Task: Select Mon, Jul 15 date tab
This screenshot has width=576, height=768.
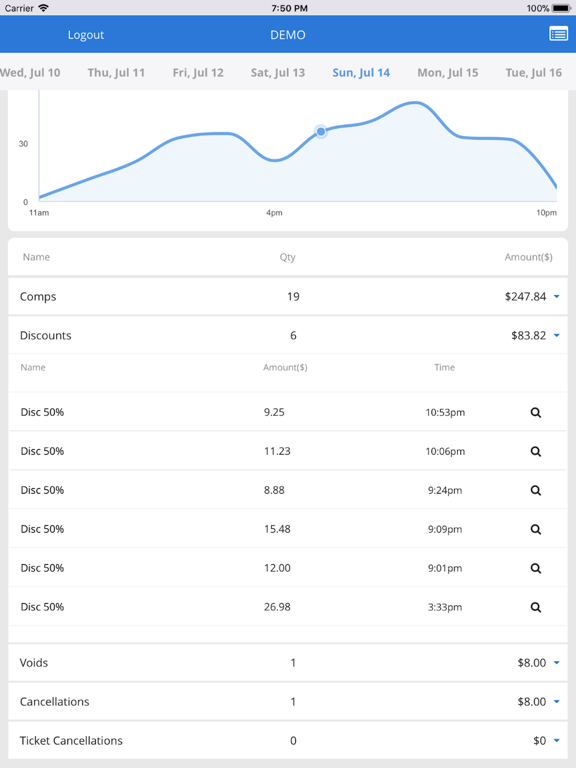Action: (448, 72)
